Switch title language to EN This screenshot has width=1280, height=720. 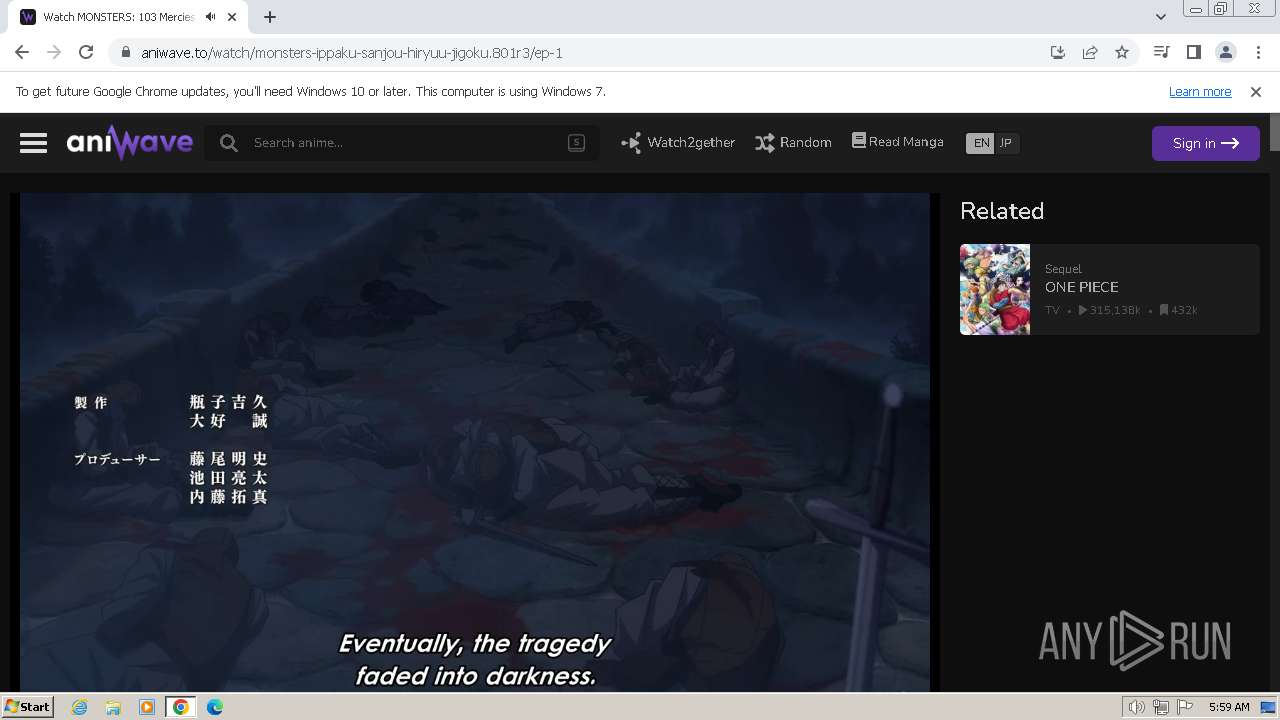coord(981,143)
